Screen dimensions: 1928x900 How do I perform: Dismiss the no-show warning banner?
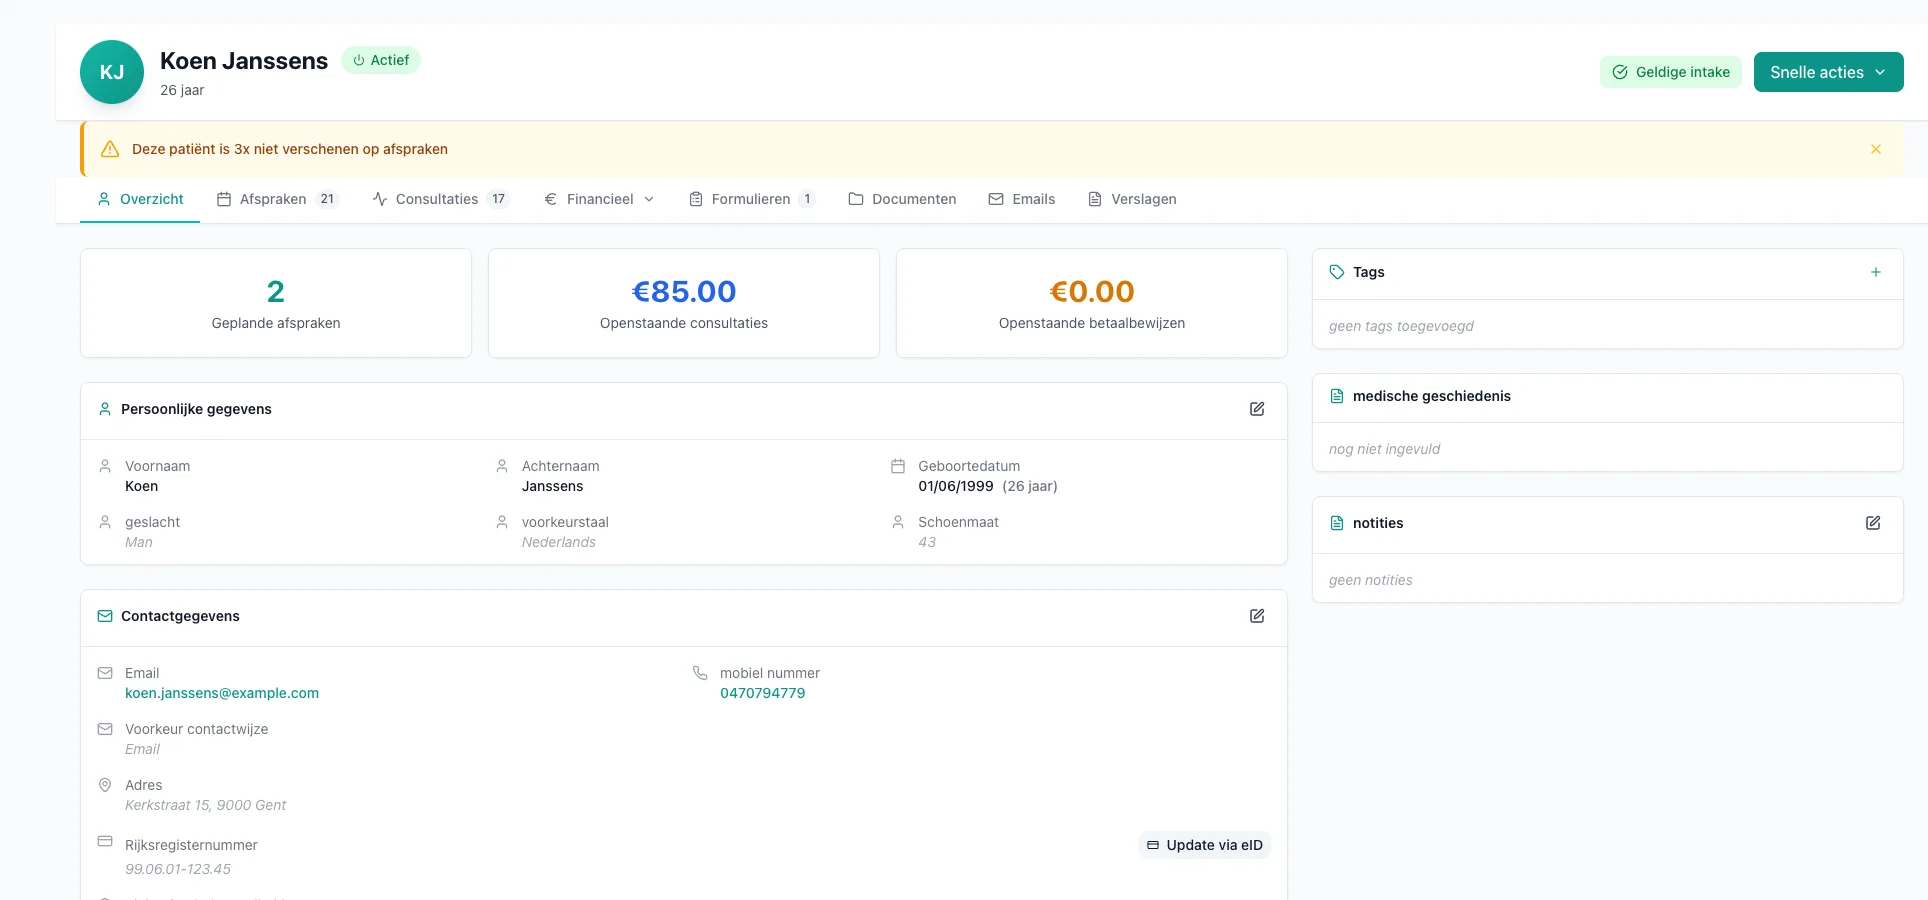(x=1876, y=149)
